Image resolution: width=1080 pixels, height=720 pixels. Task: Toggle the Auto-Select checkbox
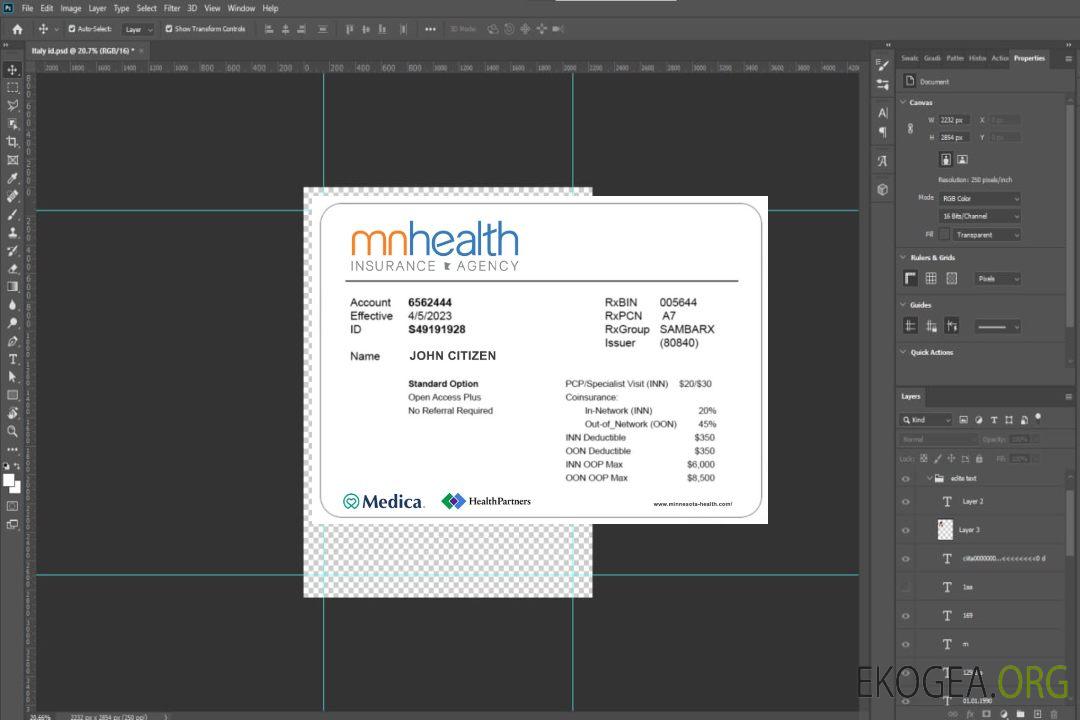click(x=72, y=29)
